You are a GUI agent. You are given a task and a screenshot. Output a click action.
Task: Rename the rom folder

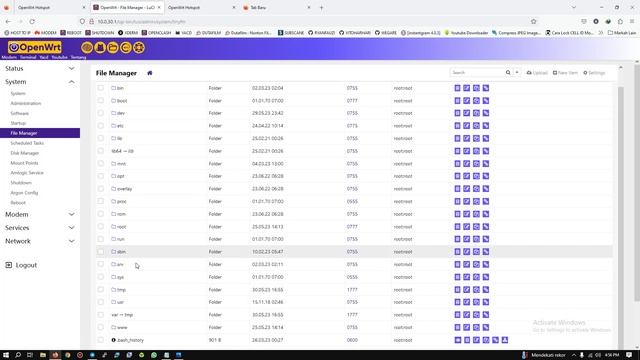467,214
